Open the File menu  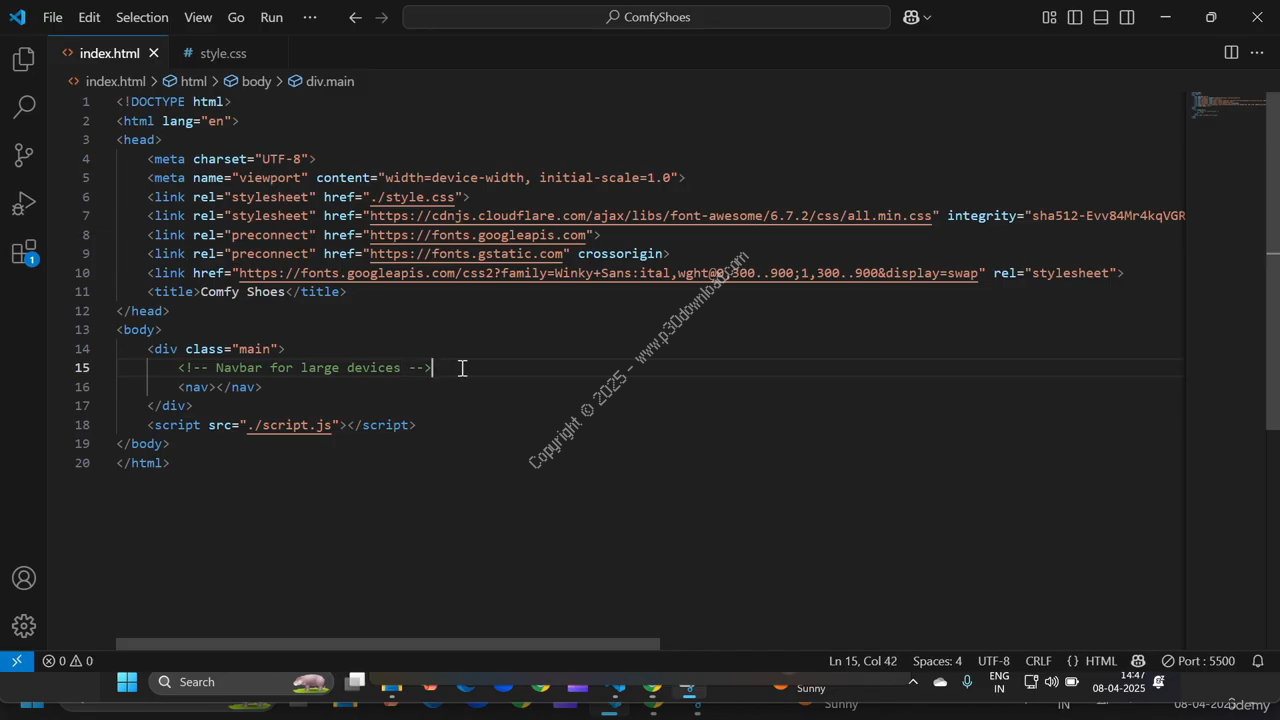pos(53,17)
